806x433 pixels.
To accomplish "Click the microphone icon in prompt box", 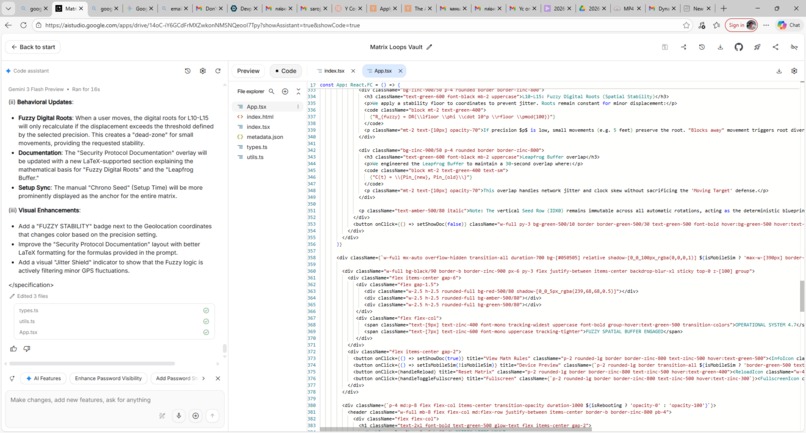I will tap(179, 416).
